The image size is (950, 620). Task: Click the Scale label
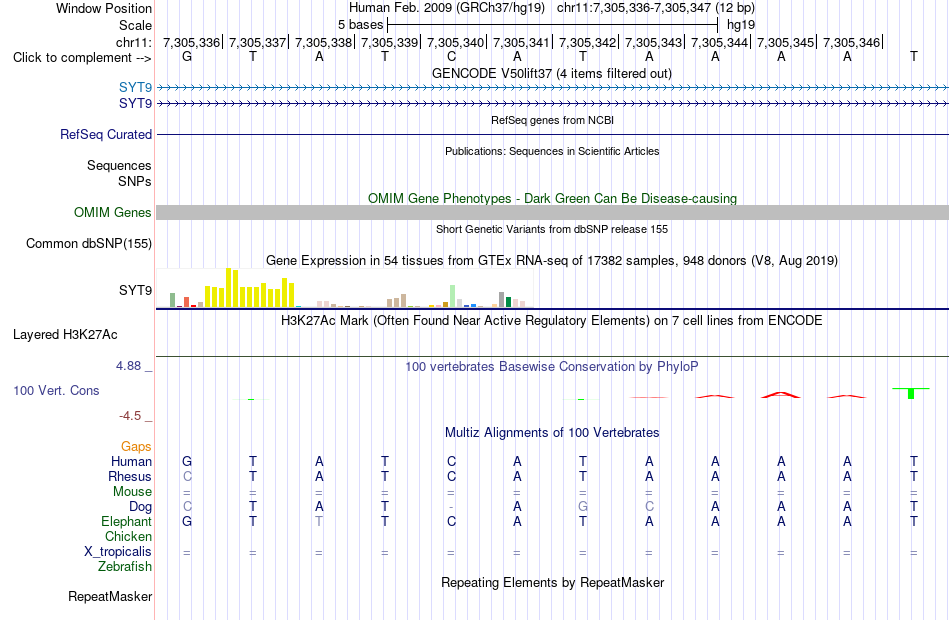pyautogui.click(x=135, y=25)
